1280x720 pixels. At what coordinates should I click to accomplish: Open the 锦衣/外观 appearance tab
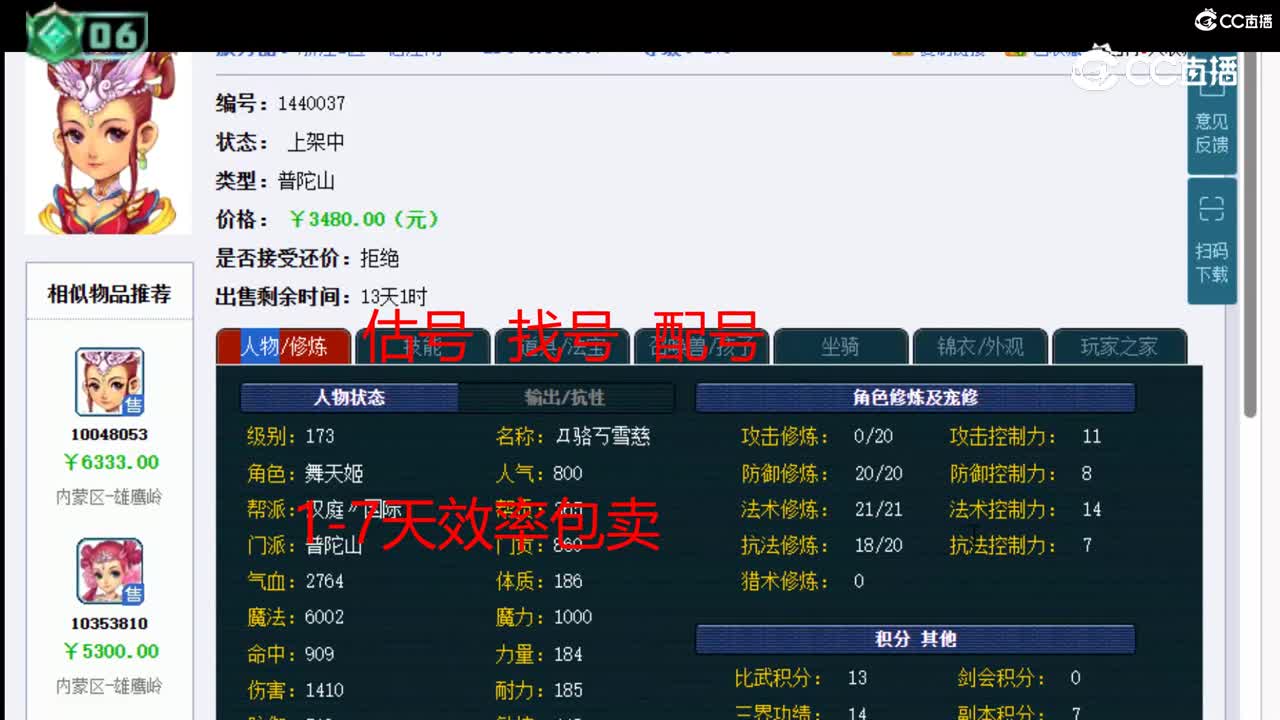tap(980, 347)
